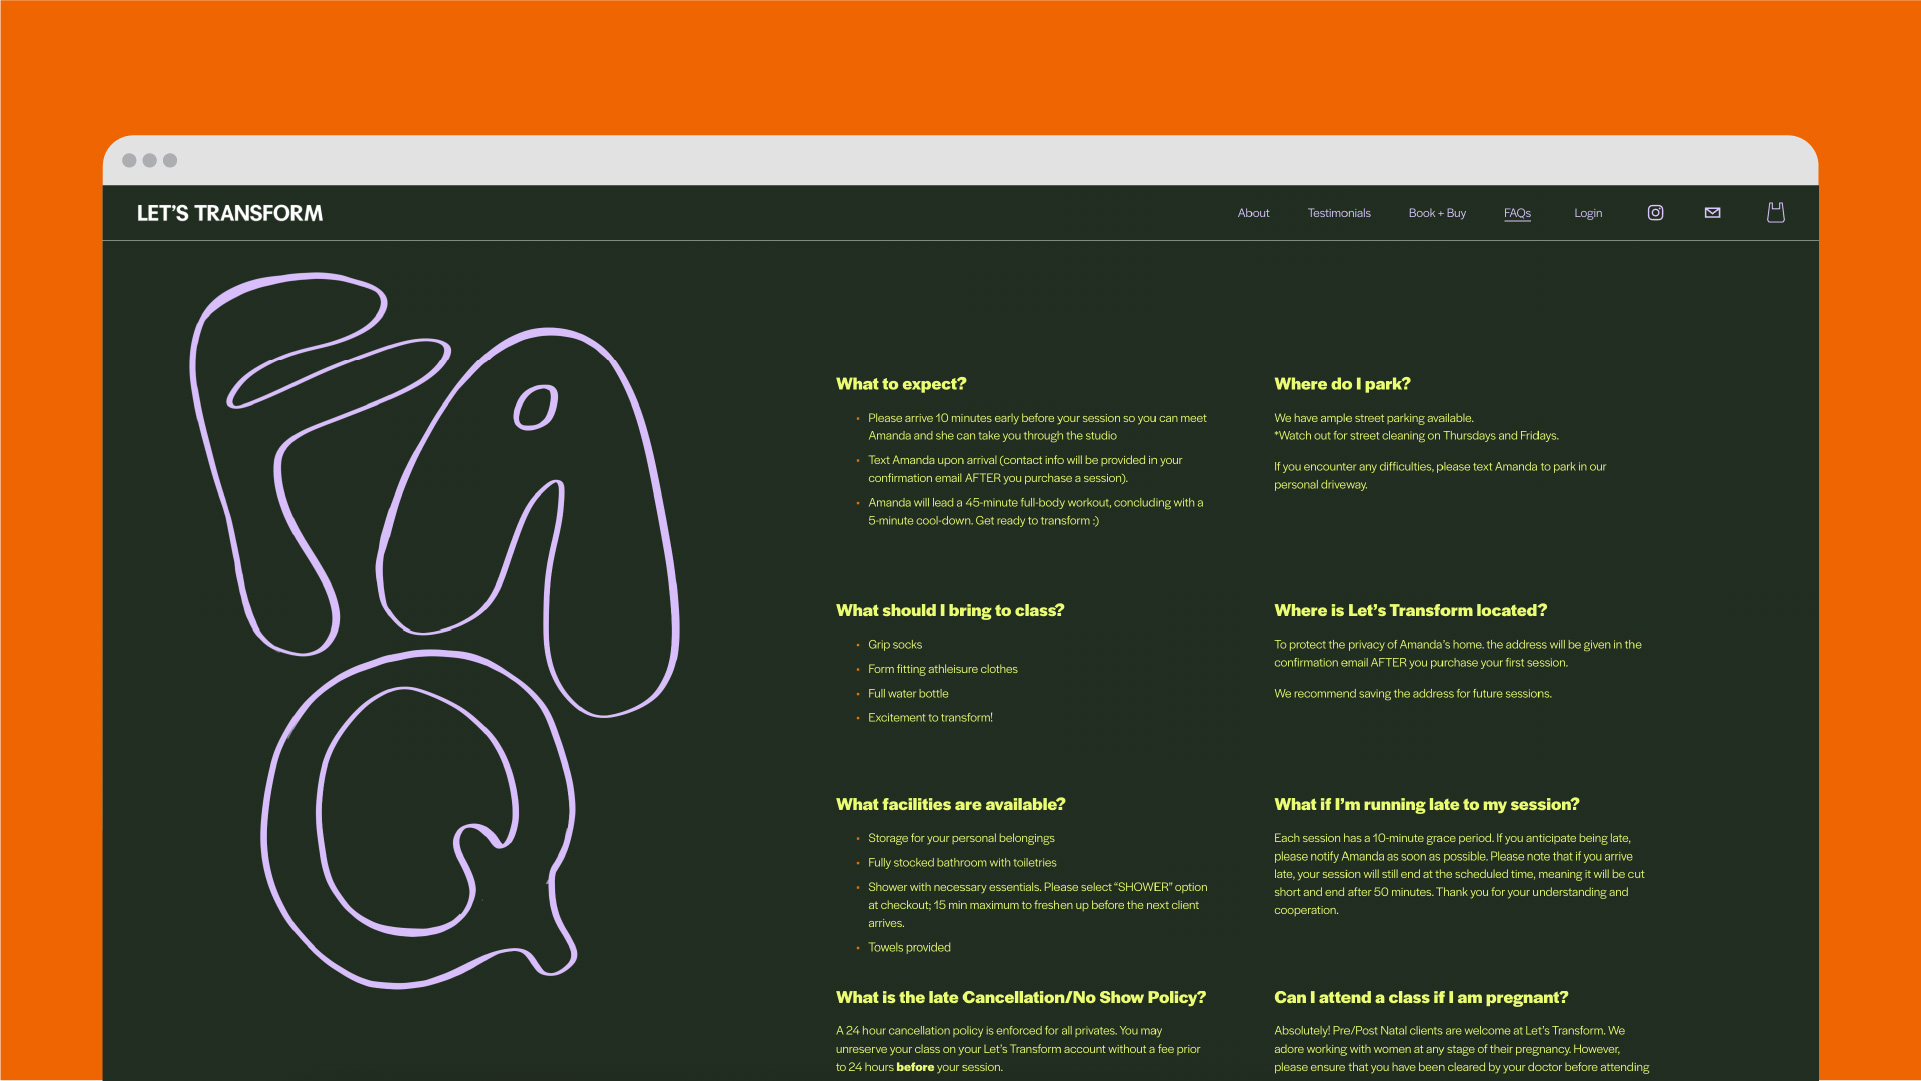Click 'What should I bring to class?' heading

949,610
